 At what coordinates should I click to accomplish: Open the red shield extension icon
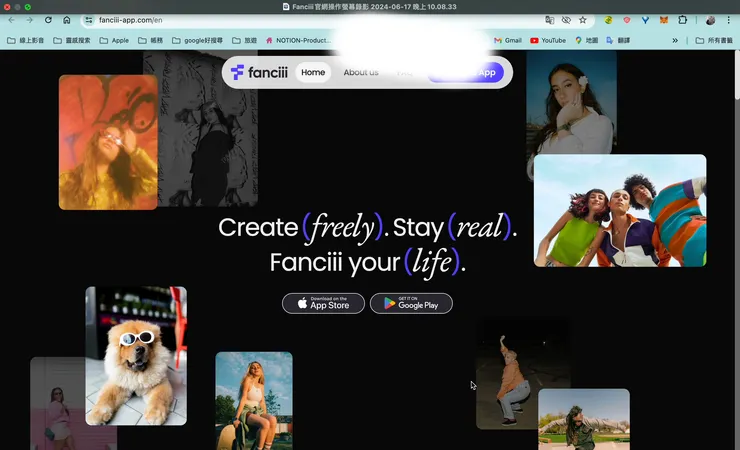(x=627, y=20)
